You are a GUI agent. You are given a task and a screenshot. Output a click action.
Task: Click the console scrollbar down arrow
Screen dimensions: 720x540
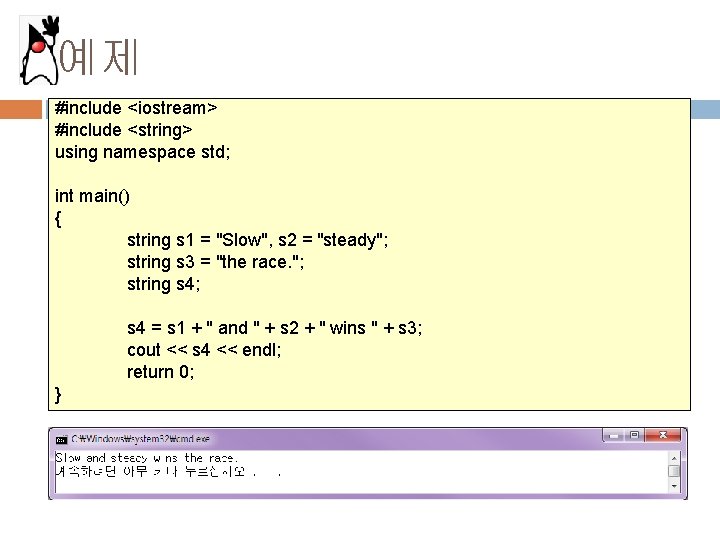click(674, 486)
